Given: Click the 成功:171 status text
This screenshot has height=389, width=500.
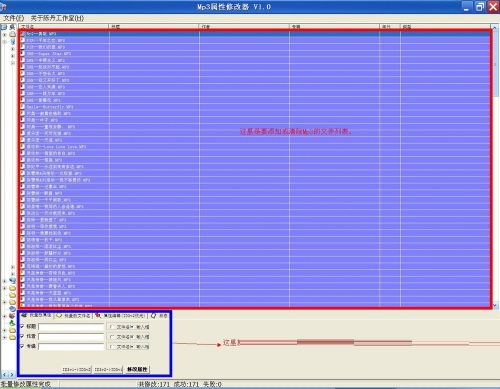Looking at the screenshot, I should pyautogui.click(x=185, y=384).
